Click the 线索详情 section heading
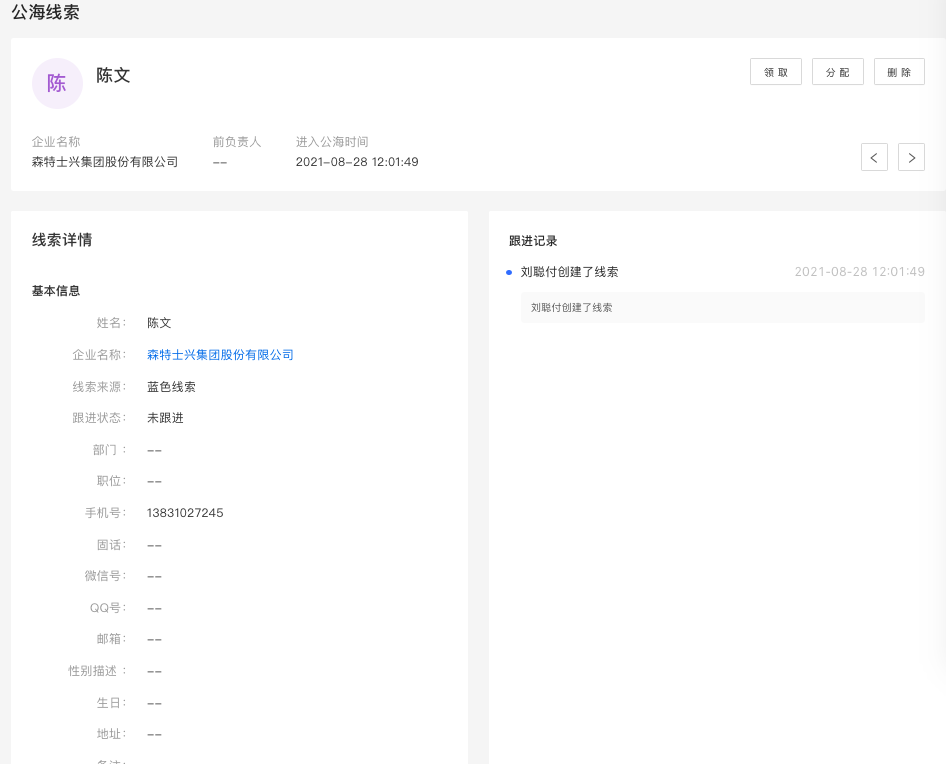This screenshot has height=764, width=946. [62, 240]
